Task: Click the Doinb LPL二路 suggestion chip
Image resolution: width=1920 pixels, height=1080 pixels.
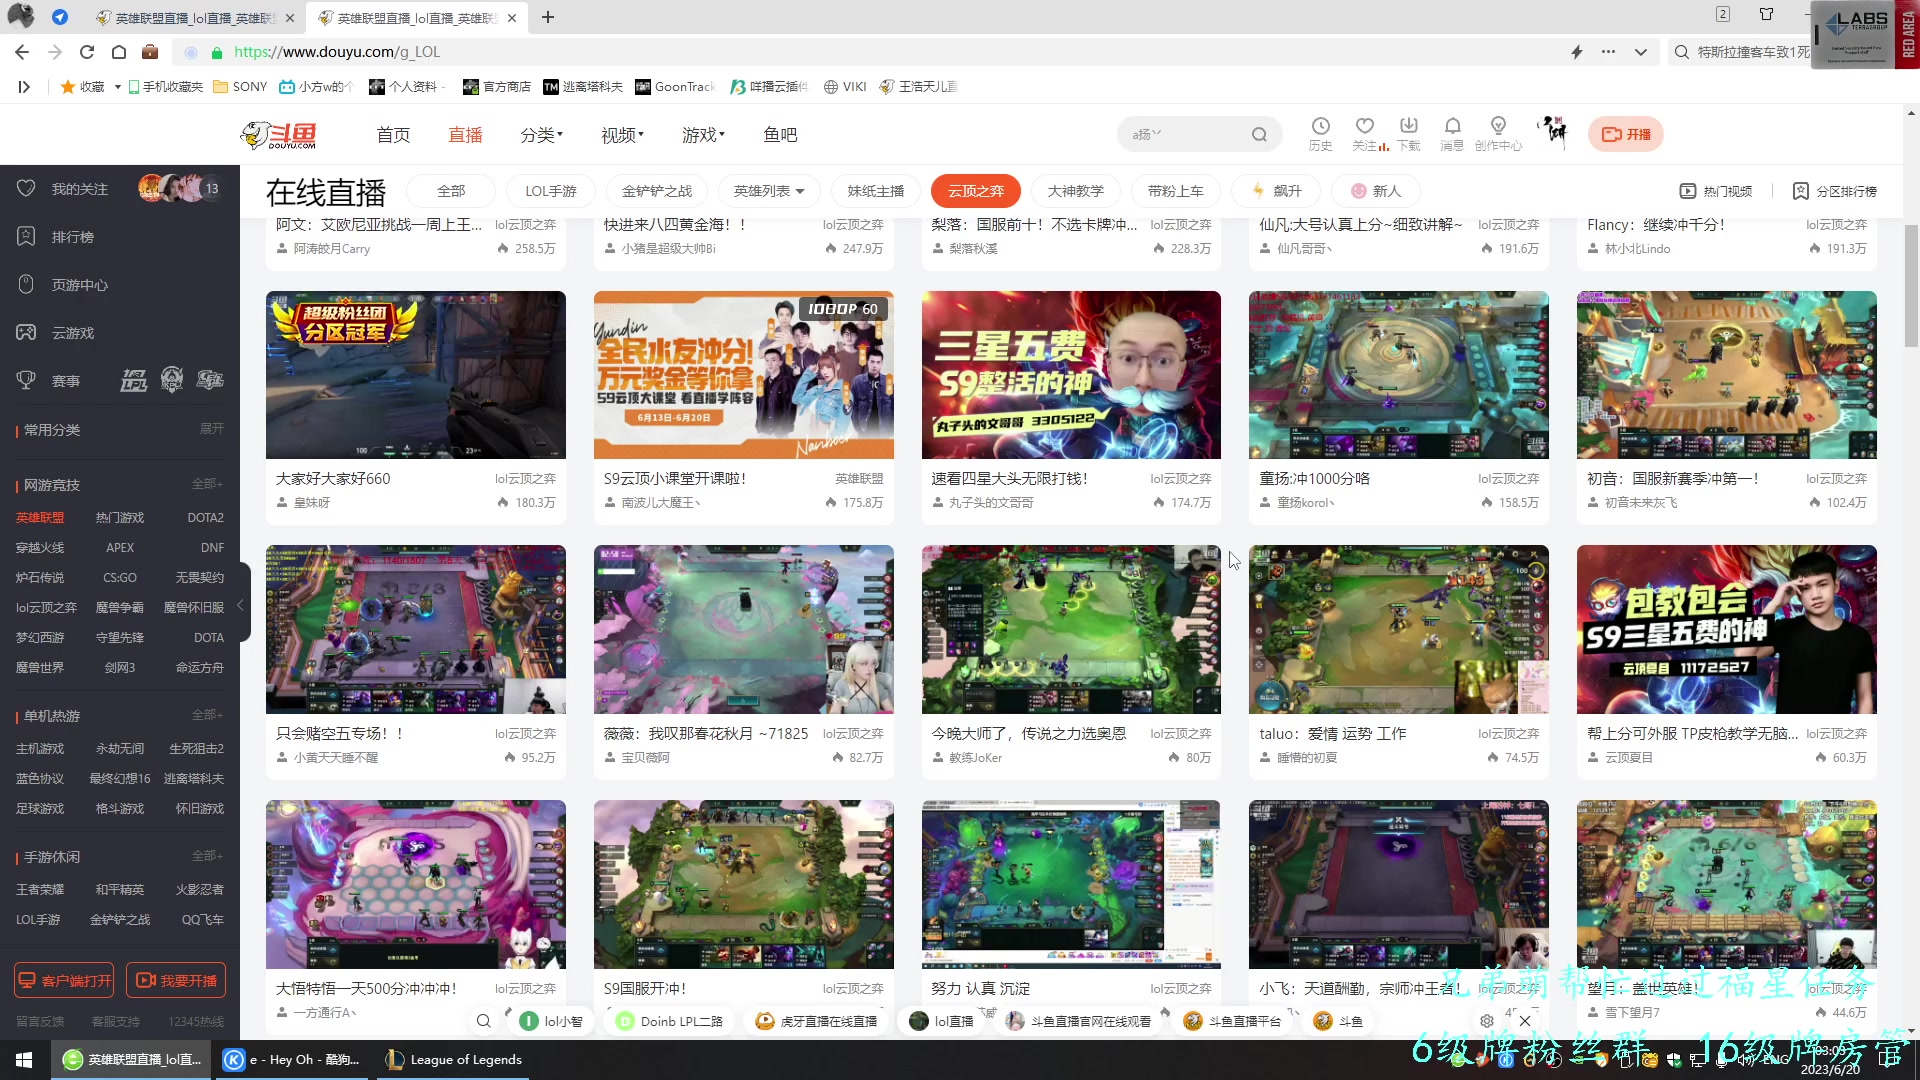Action: 670,1021
